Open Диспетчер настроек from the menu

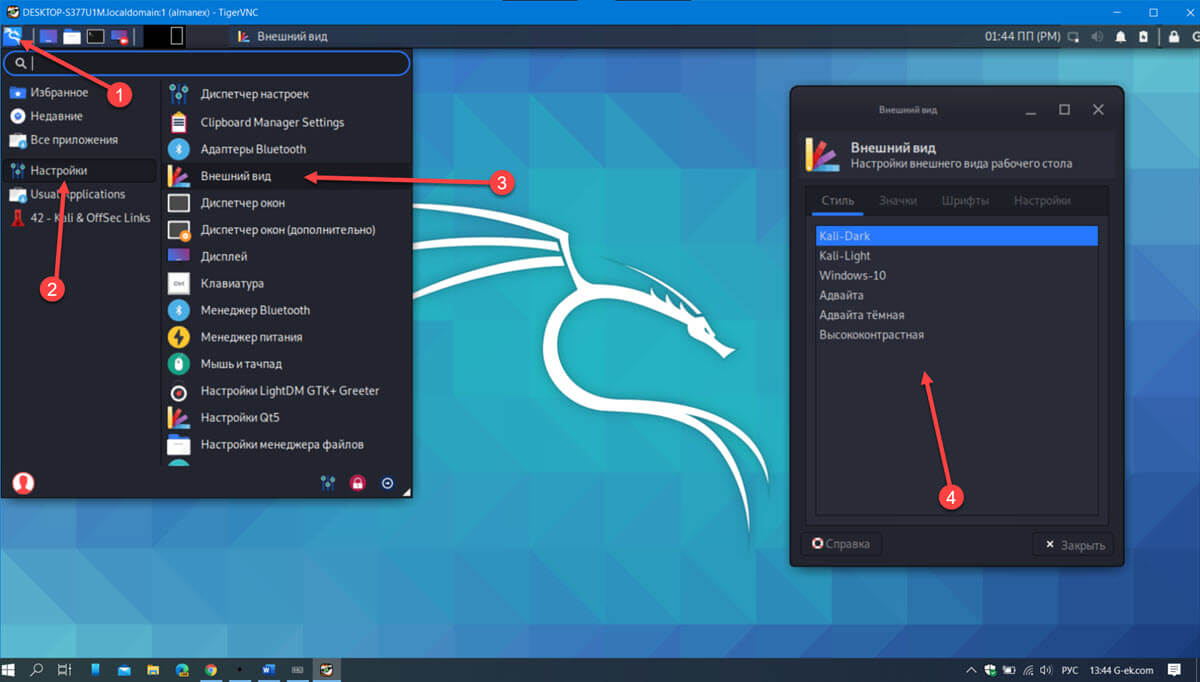[286, 94]
